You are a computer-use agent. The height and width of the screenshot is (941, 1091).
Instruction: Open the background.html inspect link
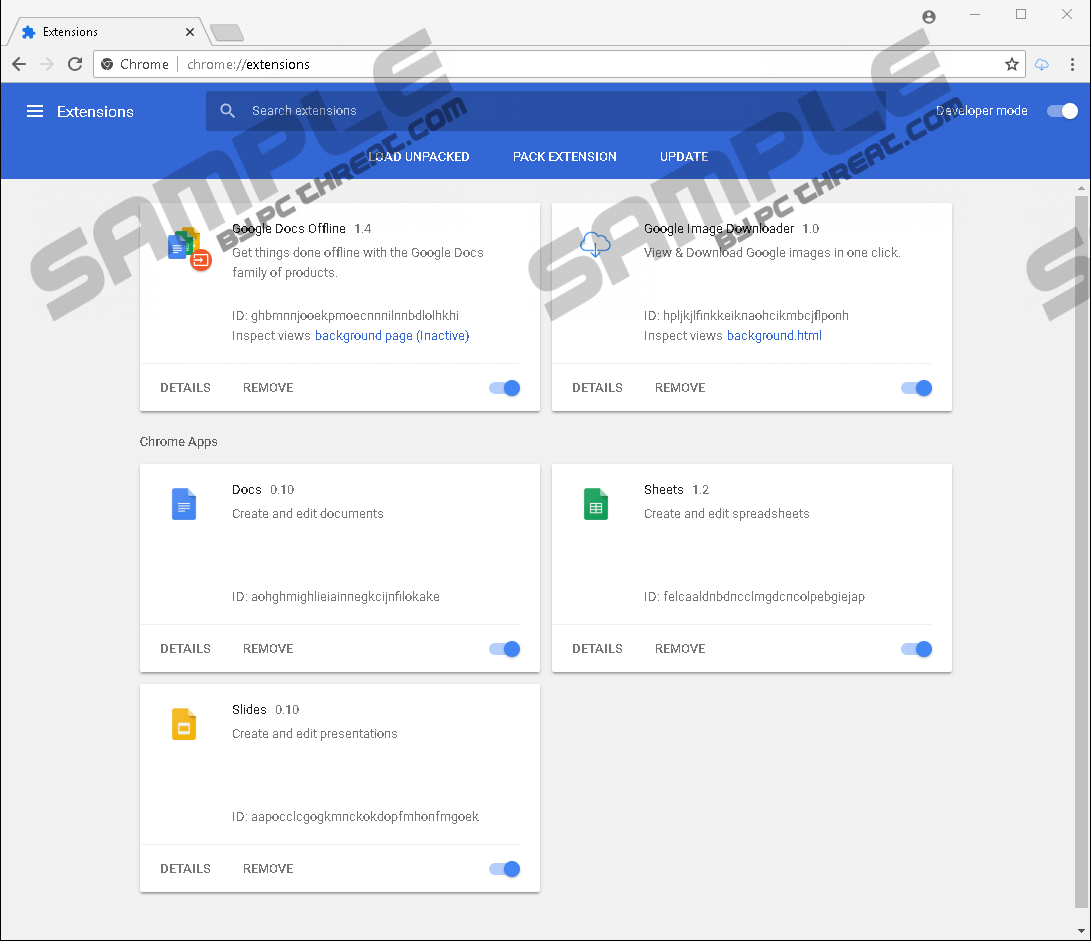[x=774, y=335]
